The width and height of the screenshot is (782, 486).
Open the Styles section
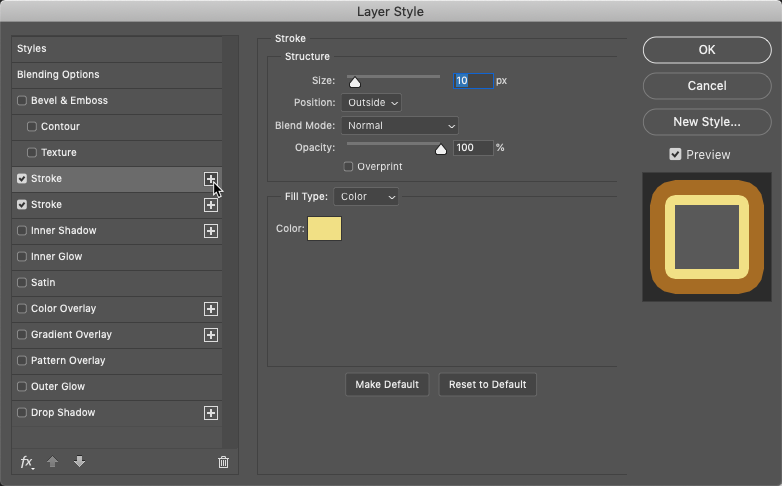click(x=117, y=49)
